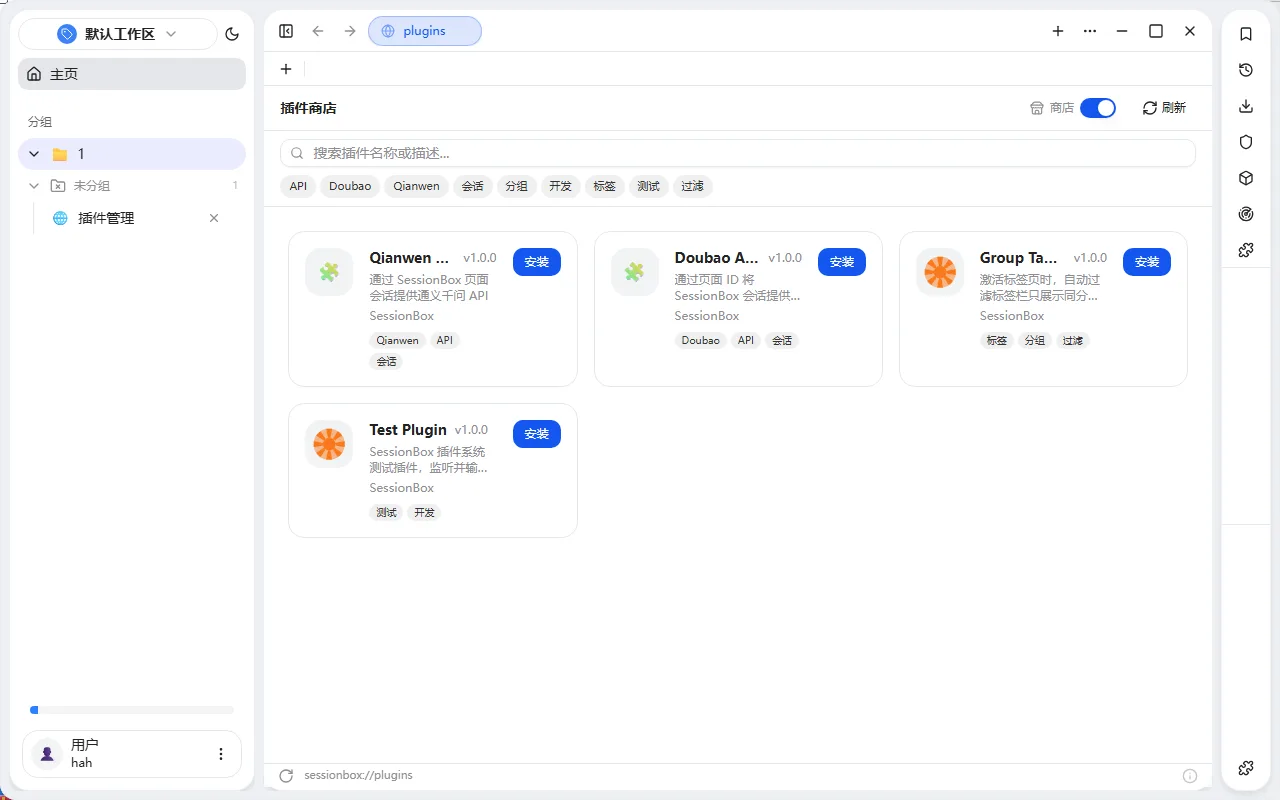Toggle dark mode with the moon icon

click(x=233, y=34)
